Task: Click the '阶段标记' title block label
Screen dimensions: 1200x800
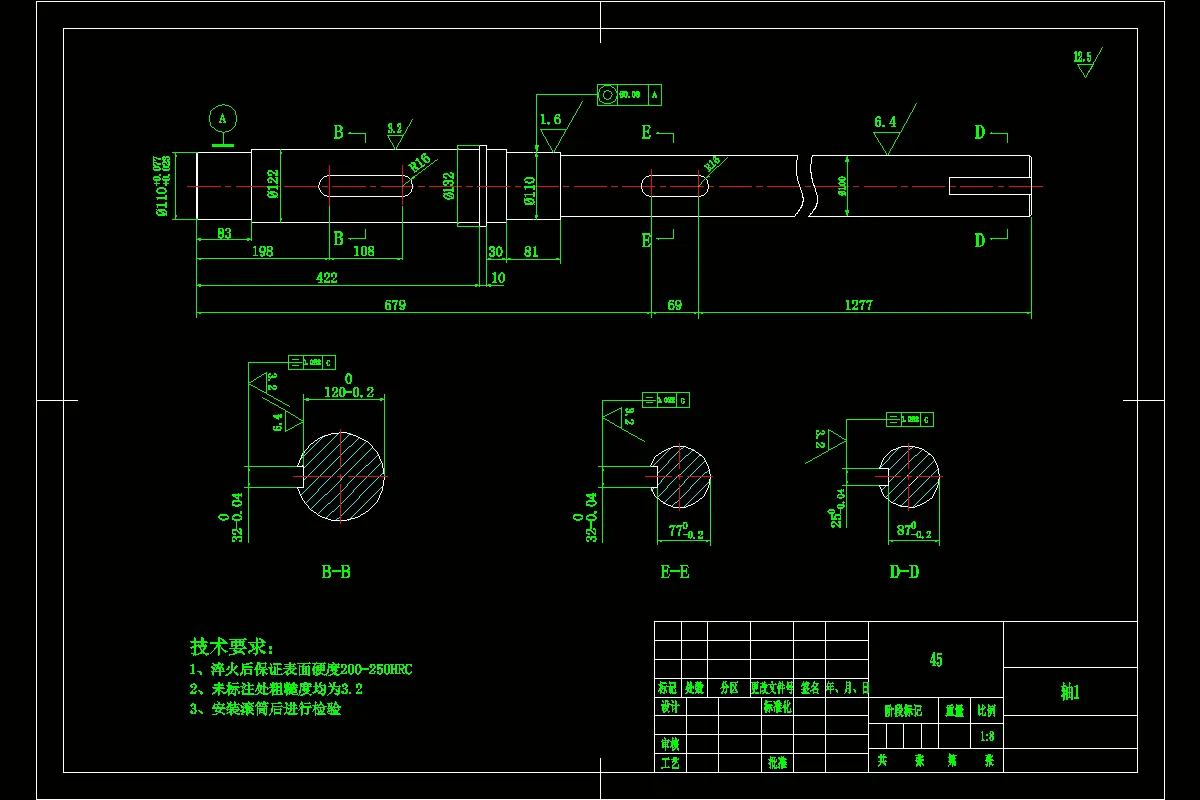Action: pyautogui.click(x=904, y=711)
